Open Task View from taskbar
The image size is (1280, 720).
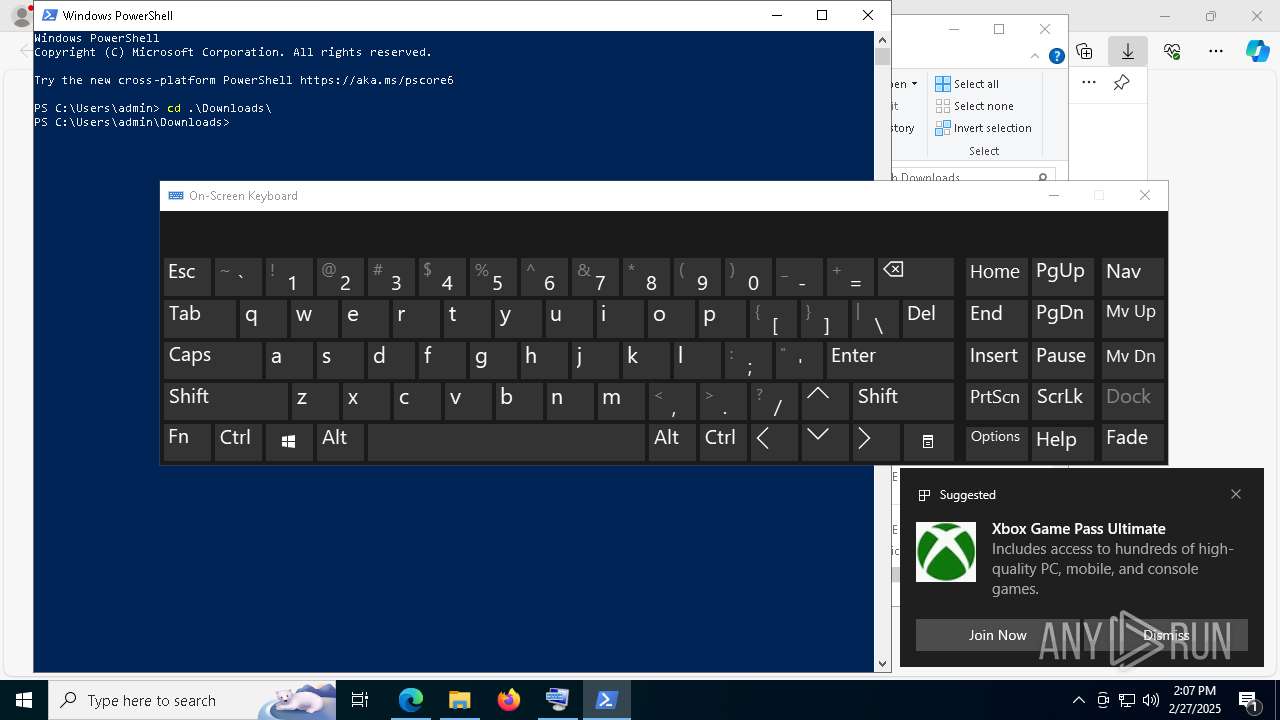[x=360, y=700]
